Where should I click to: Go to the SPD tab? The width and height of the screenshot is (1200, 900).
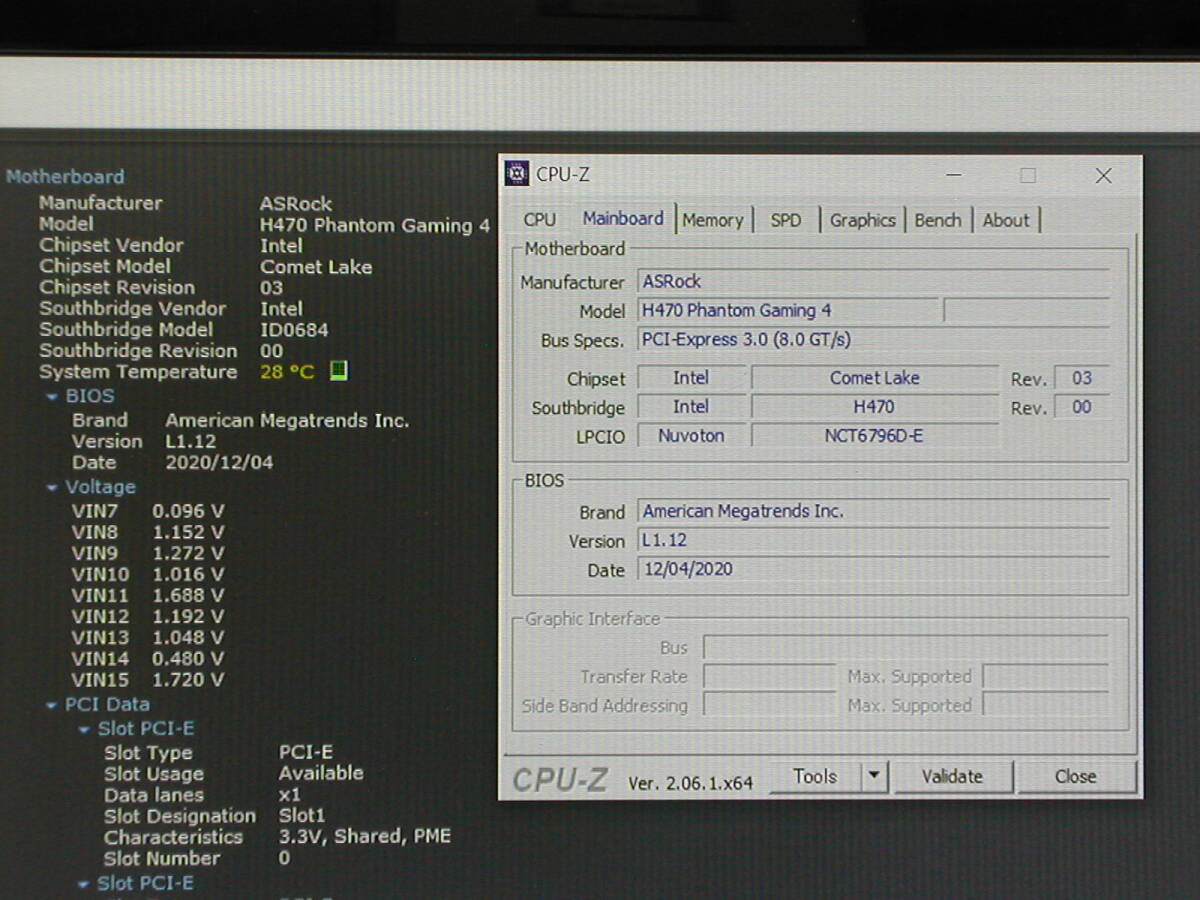(786, 220)
